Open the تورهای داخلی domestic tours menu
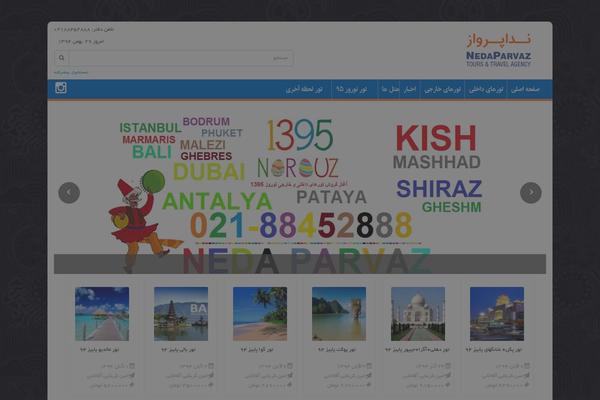 tap(486, 89)
